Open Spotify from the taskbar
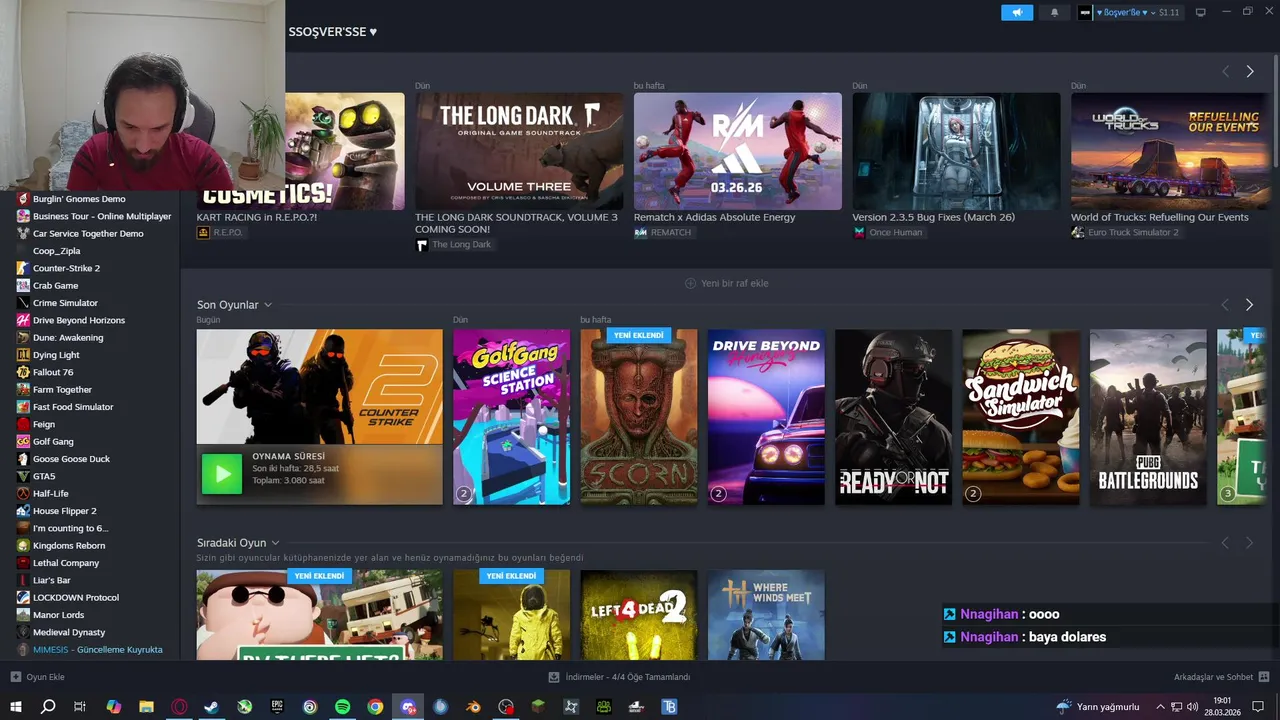Image resolution: width=1280 pixels, height=720 pixels. [342, 706]
